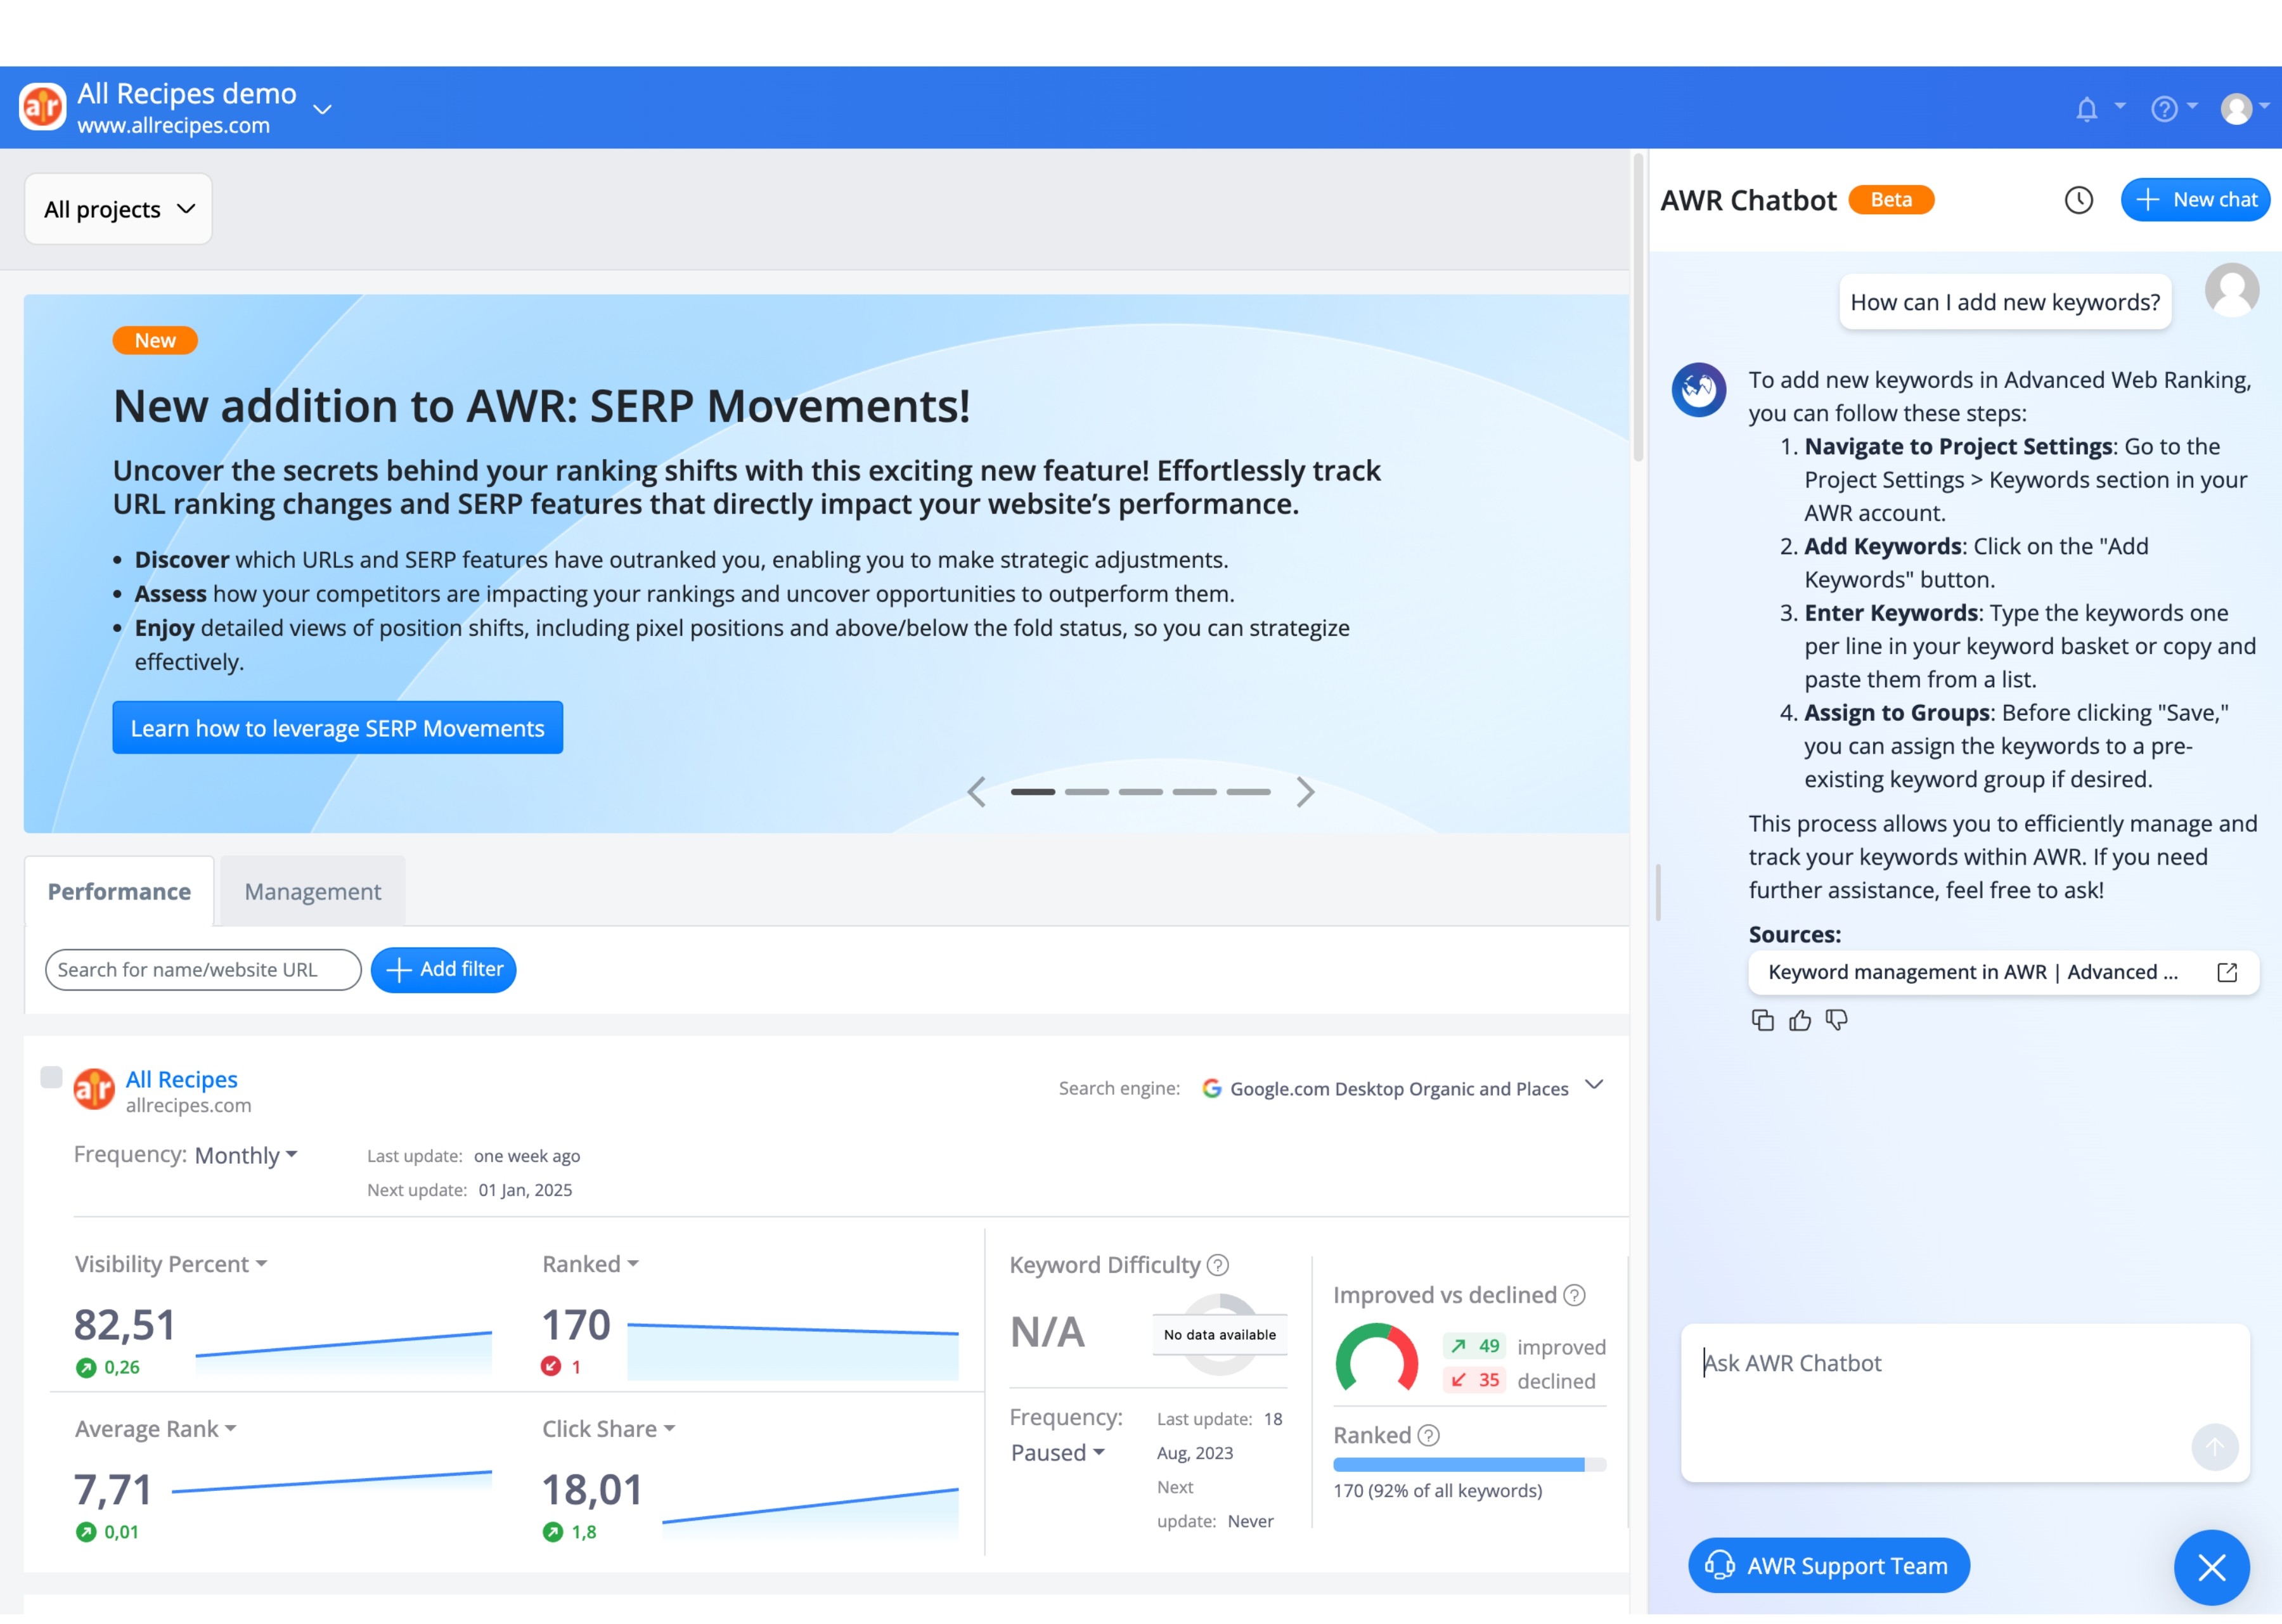Focus the name/website URL search field

[203, 970]
